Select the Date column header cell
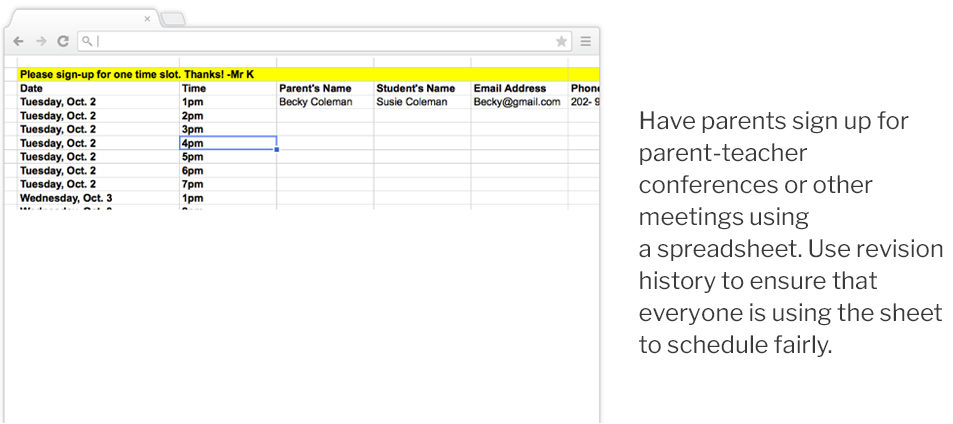Screen dimensions: 953x424 [98, 88]
